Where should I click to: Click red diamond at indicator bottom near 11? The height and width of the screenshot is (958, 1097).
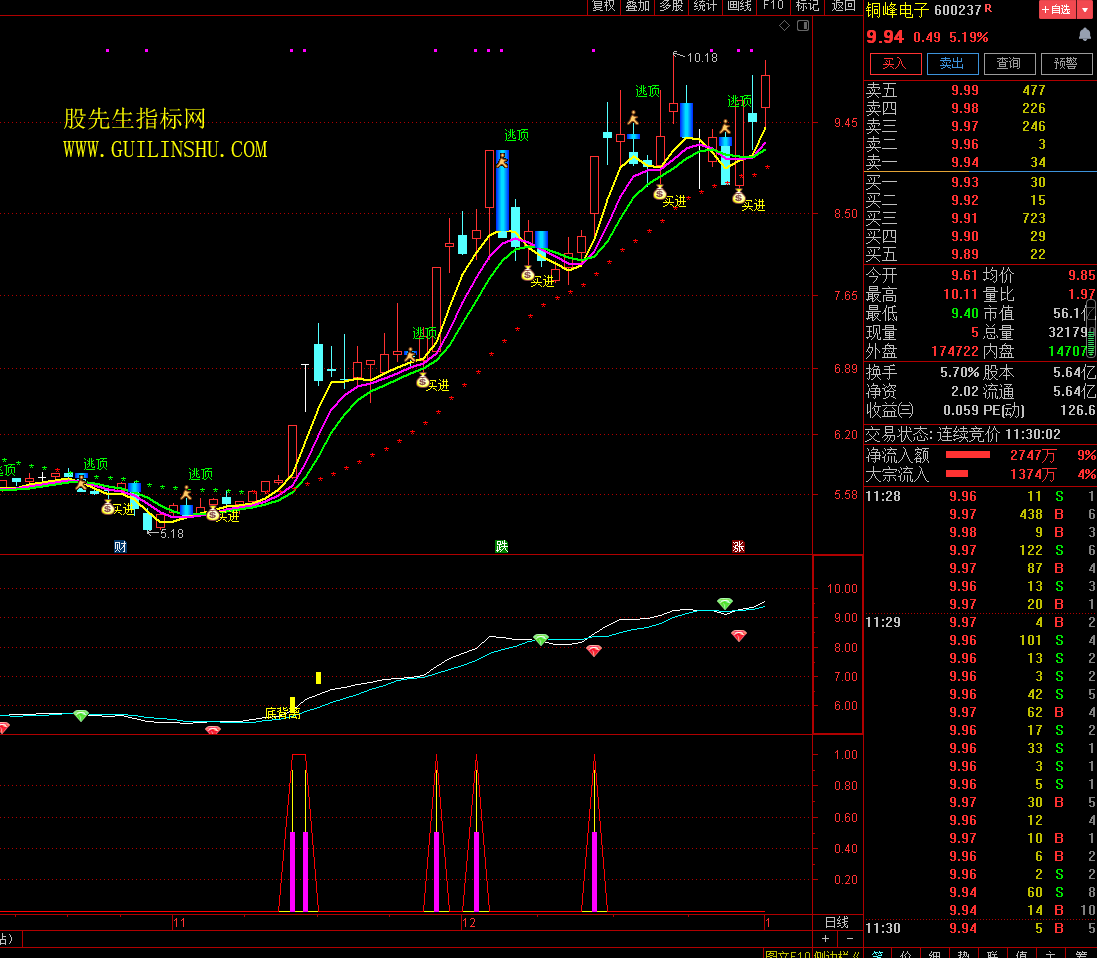[x=213, y=730]
